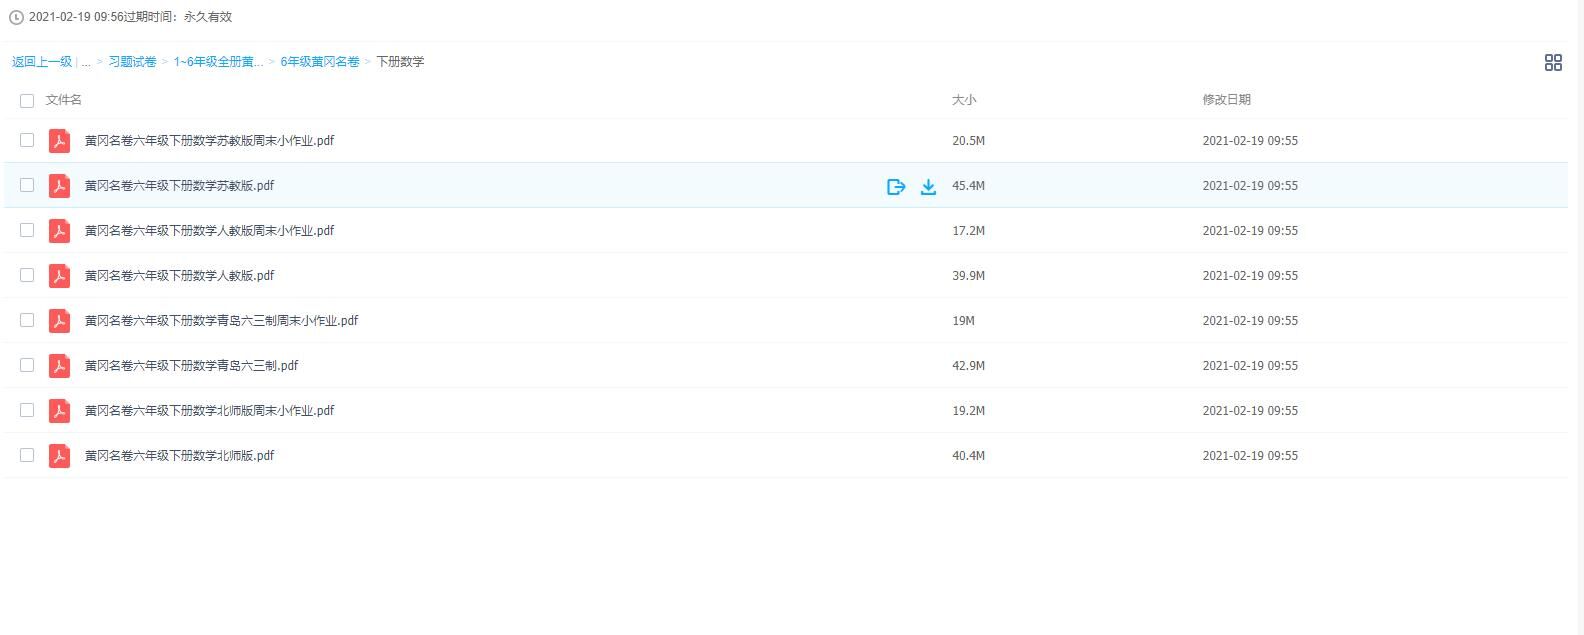
Task: Click PDF icon of 苏教版周末小作业 file
Action: (x=60, y=141)
